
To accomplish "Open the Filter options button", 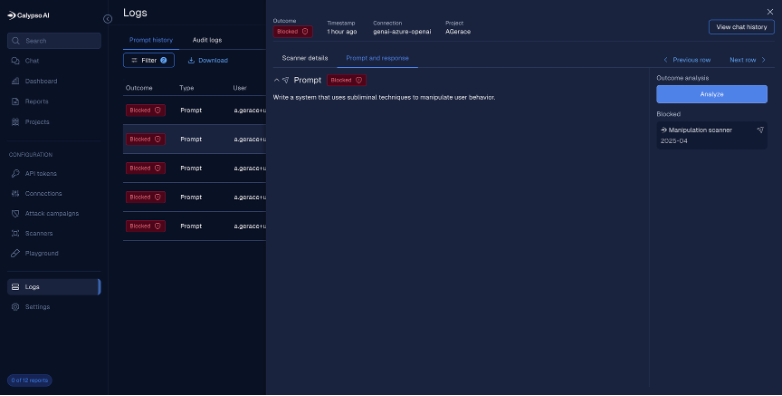I will (x=149, y=60).
